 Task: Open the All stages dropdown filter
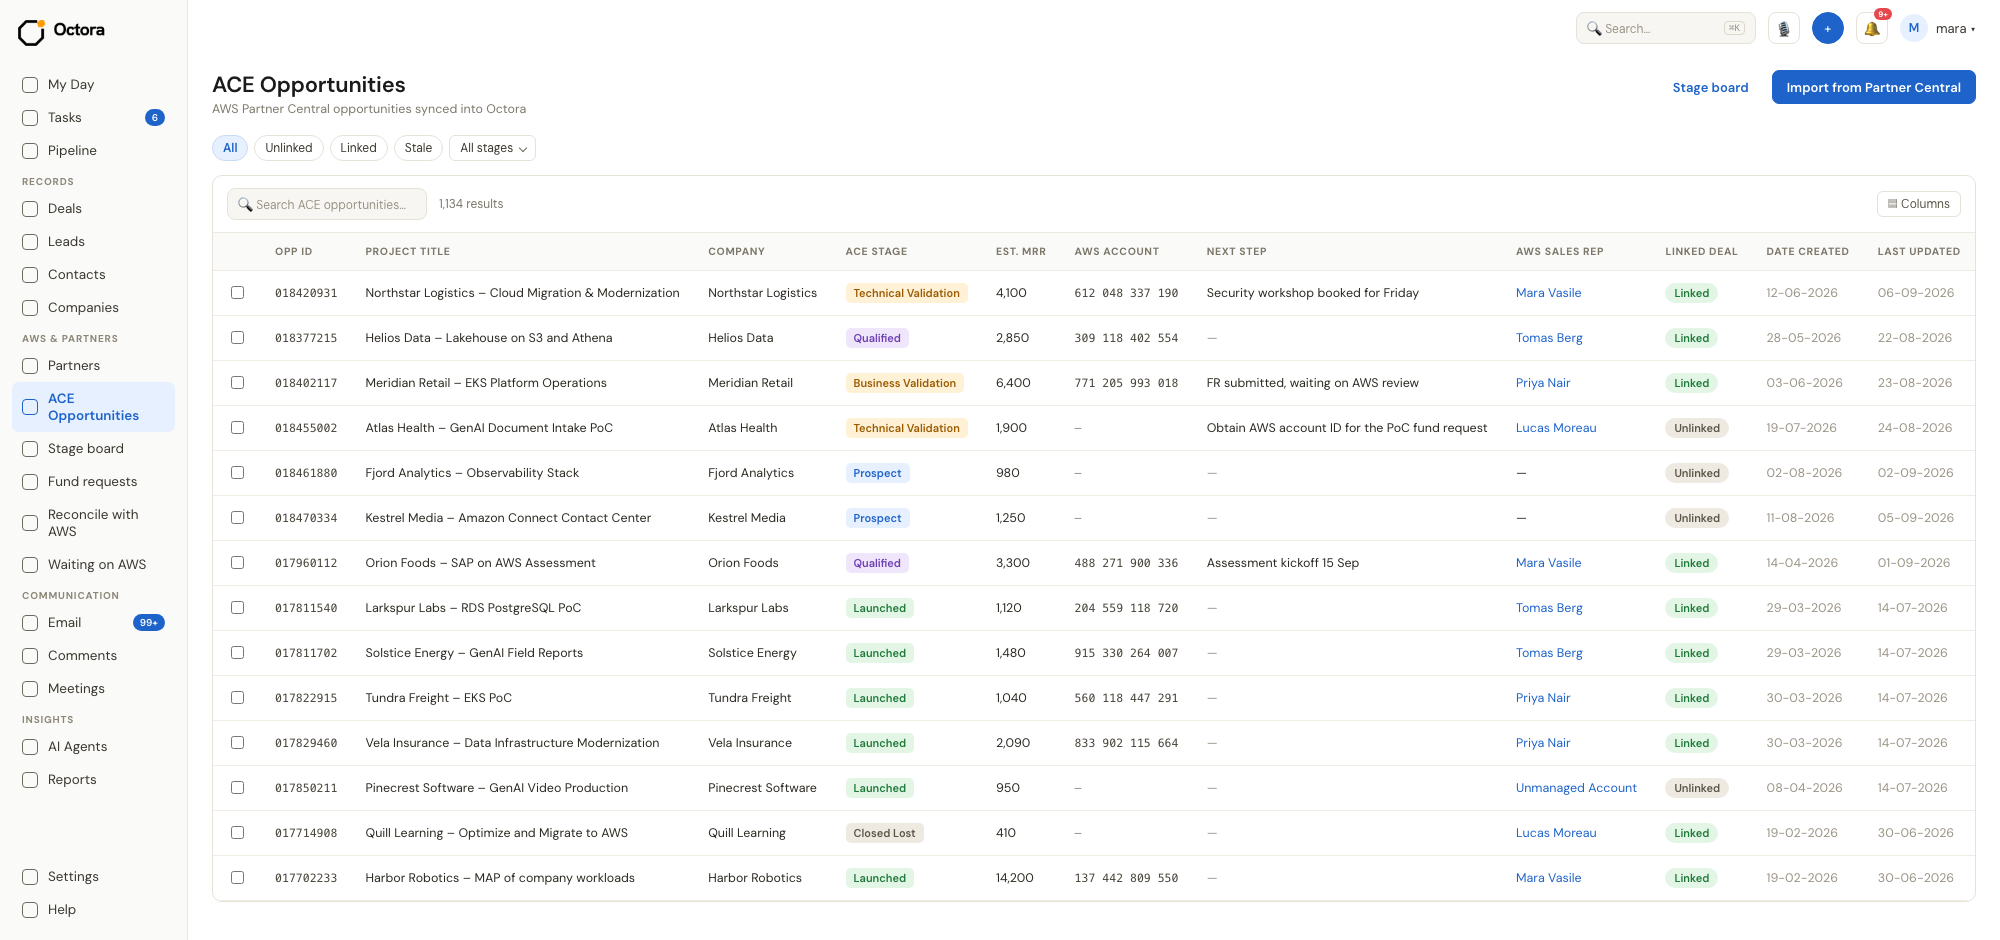[492, 148]
